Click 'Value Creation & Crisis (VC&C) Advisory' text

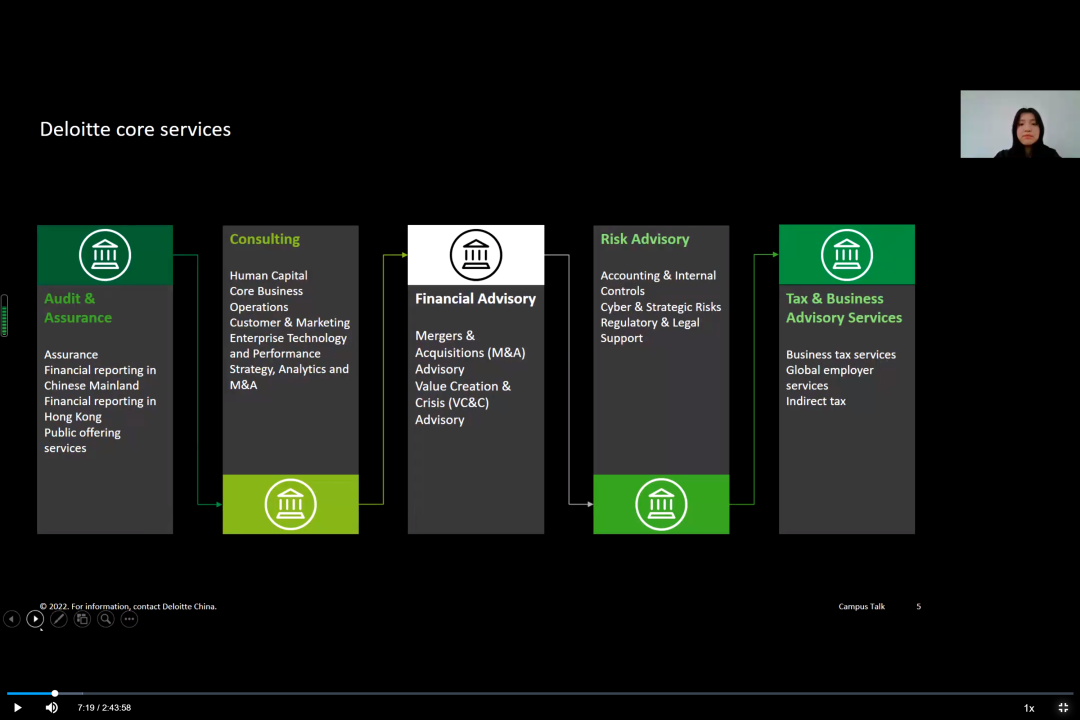[x=463, y=403]
